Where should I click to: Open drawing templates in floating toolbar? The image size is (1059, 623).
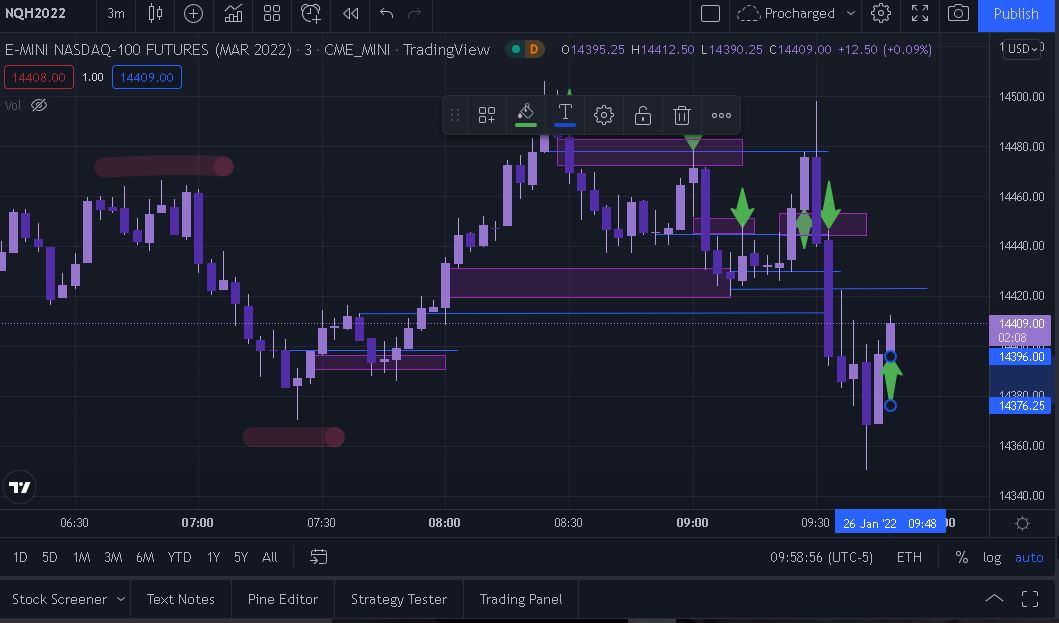(487, 116)
